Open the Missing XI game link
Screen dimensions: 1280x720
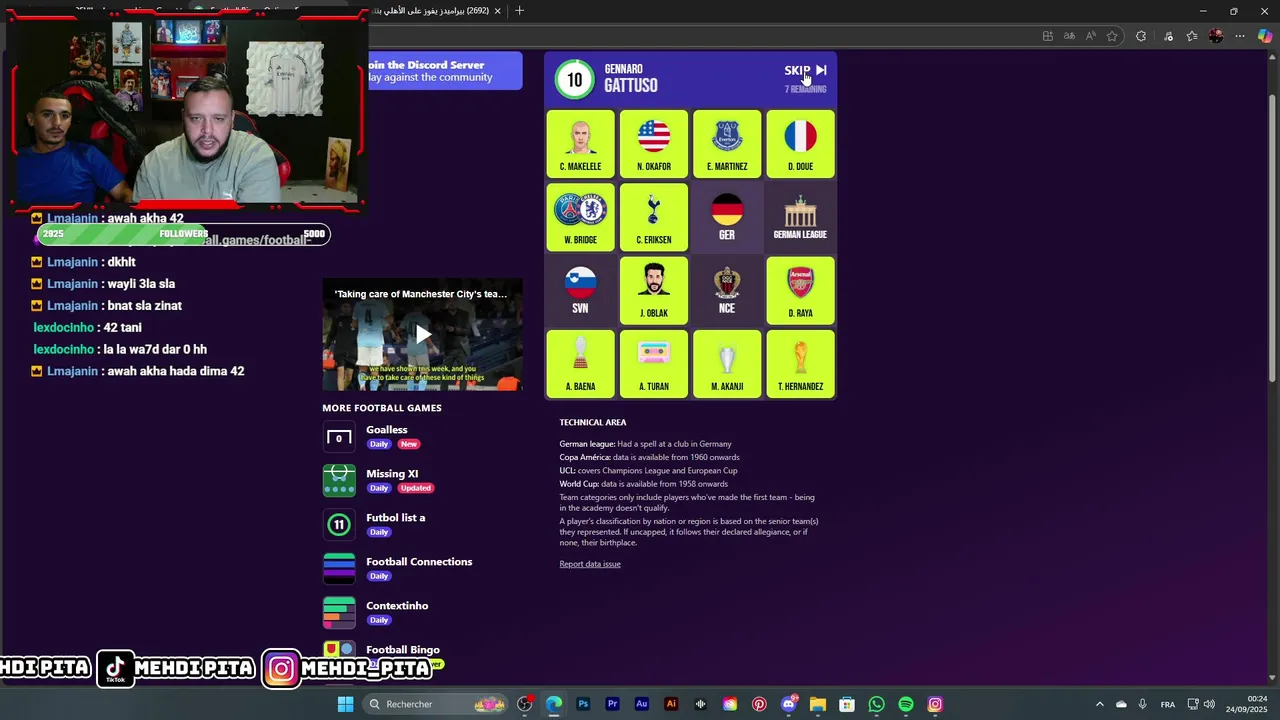click(392, 474)
